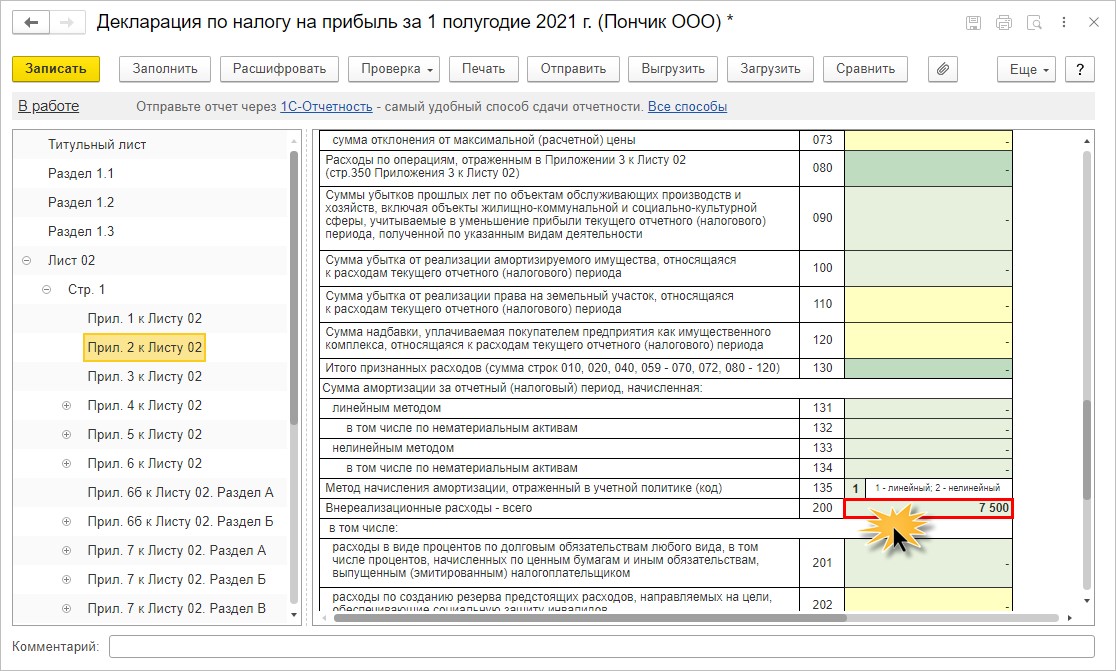This screenshot has height=671, width=1116.
Task: Select Прил. 3 к Листу 02
Action: coord(144,377)
